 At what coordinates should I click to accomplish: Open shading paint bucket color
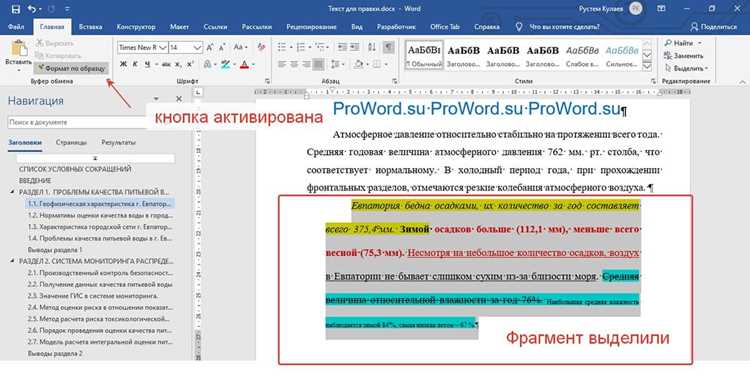(x=359, y=64)
